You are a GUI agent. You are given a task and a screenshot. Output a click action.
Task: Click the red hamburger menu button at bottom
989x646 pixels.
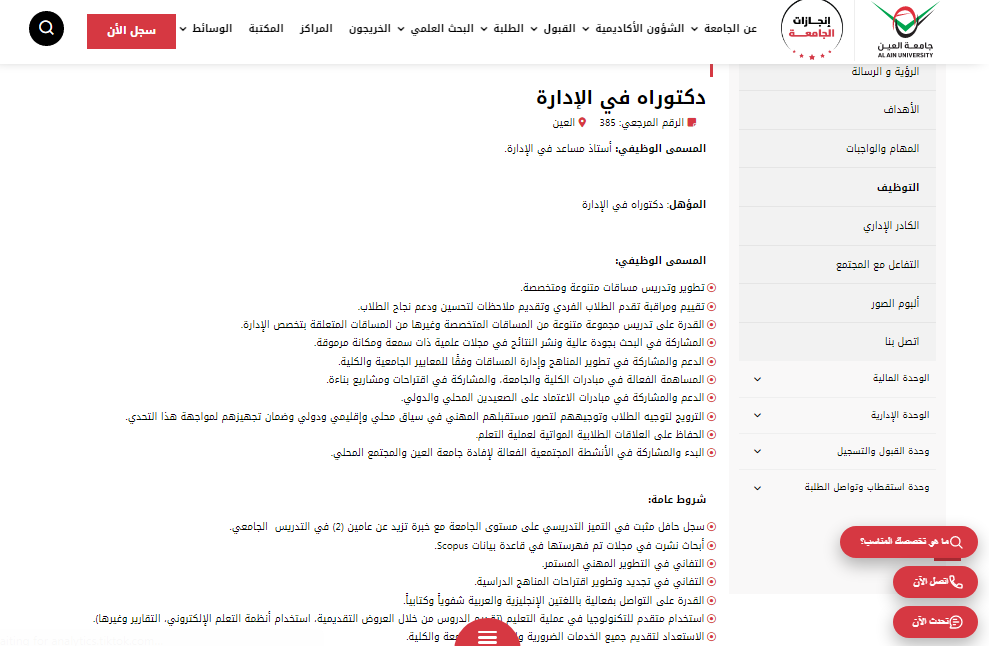click(x=487, y=635)
